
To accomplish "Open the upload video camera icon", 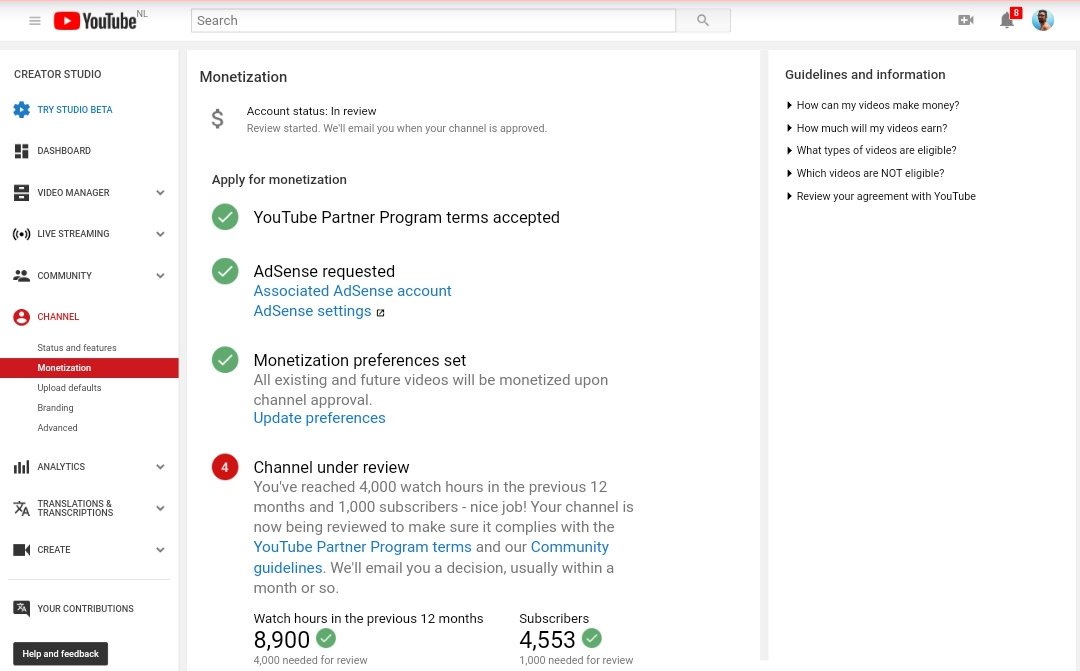I will tap(966, 21).
